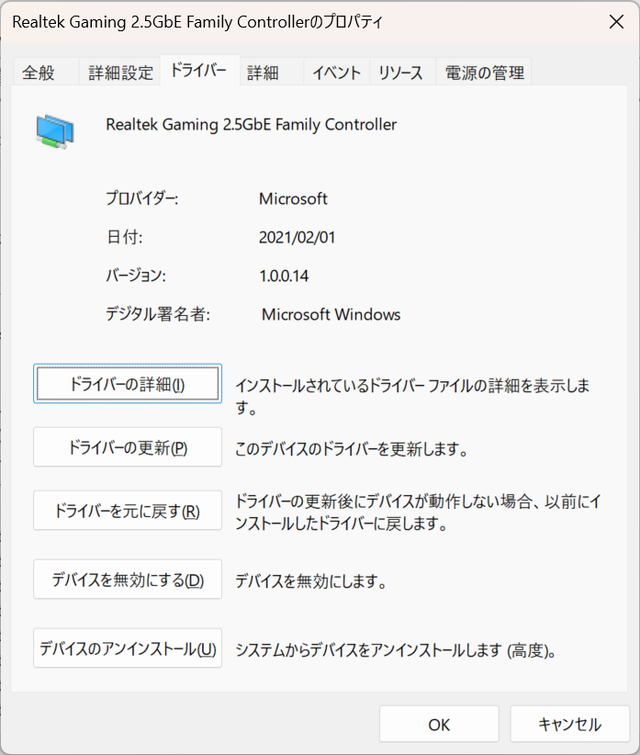Click the プロバイダー: label

(142, 198)
